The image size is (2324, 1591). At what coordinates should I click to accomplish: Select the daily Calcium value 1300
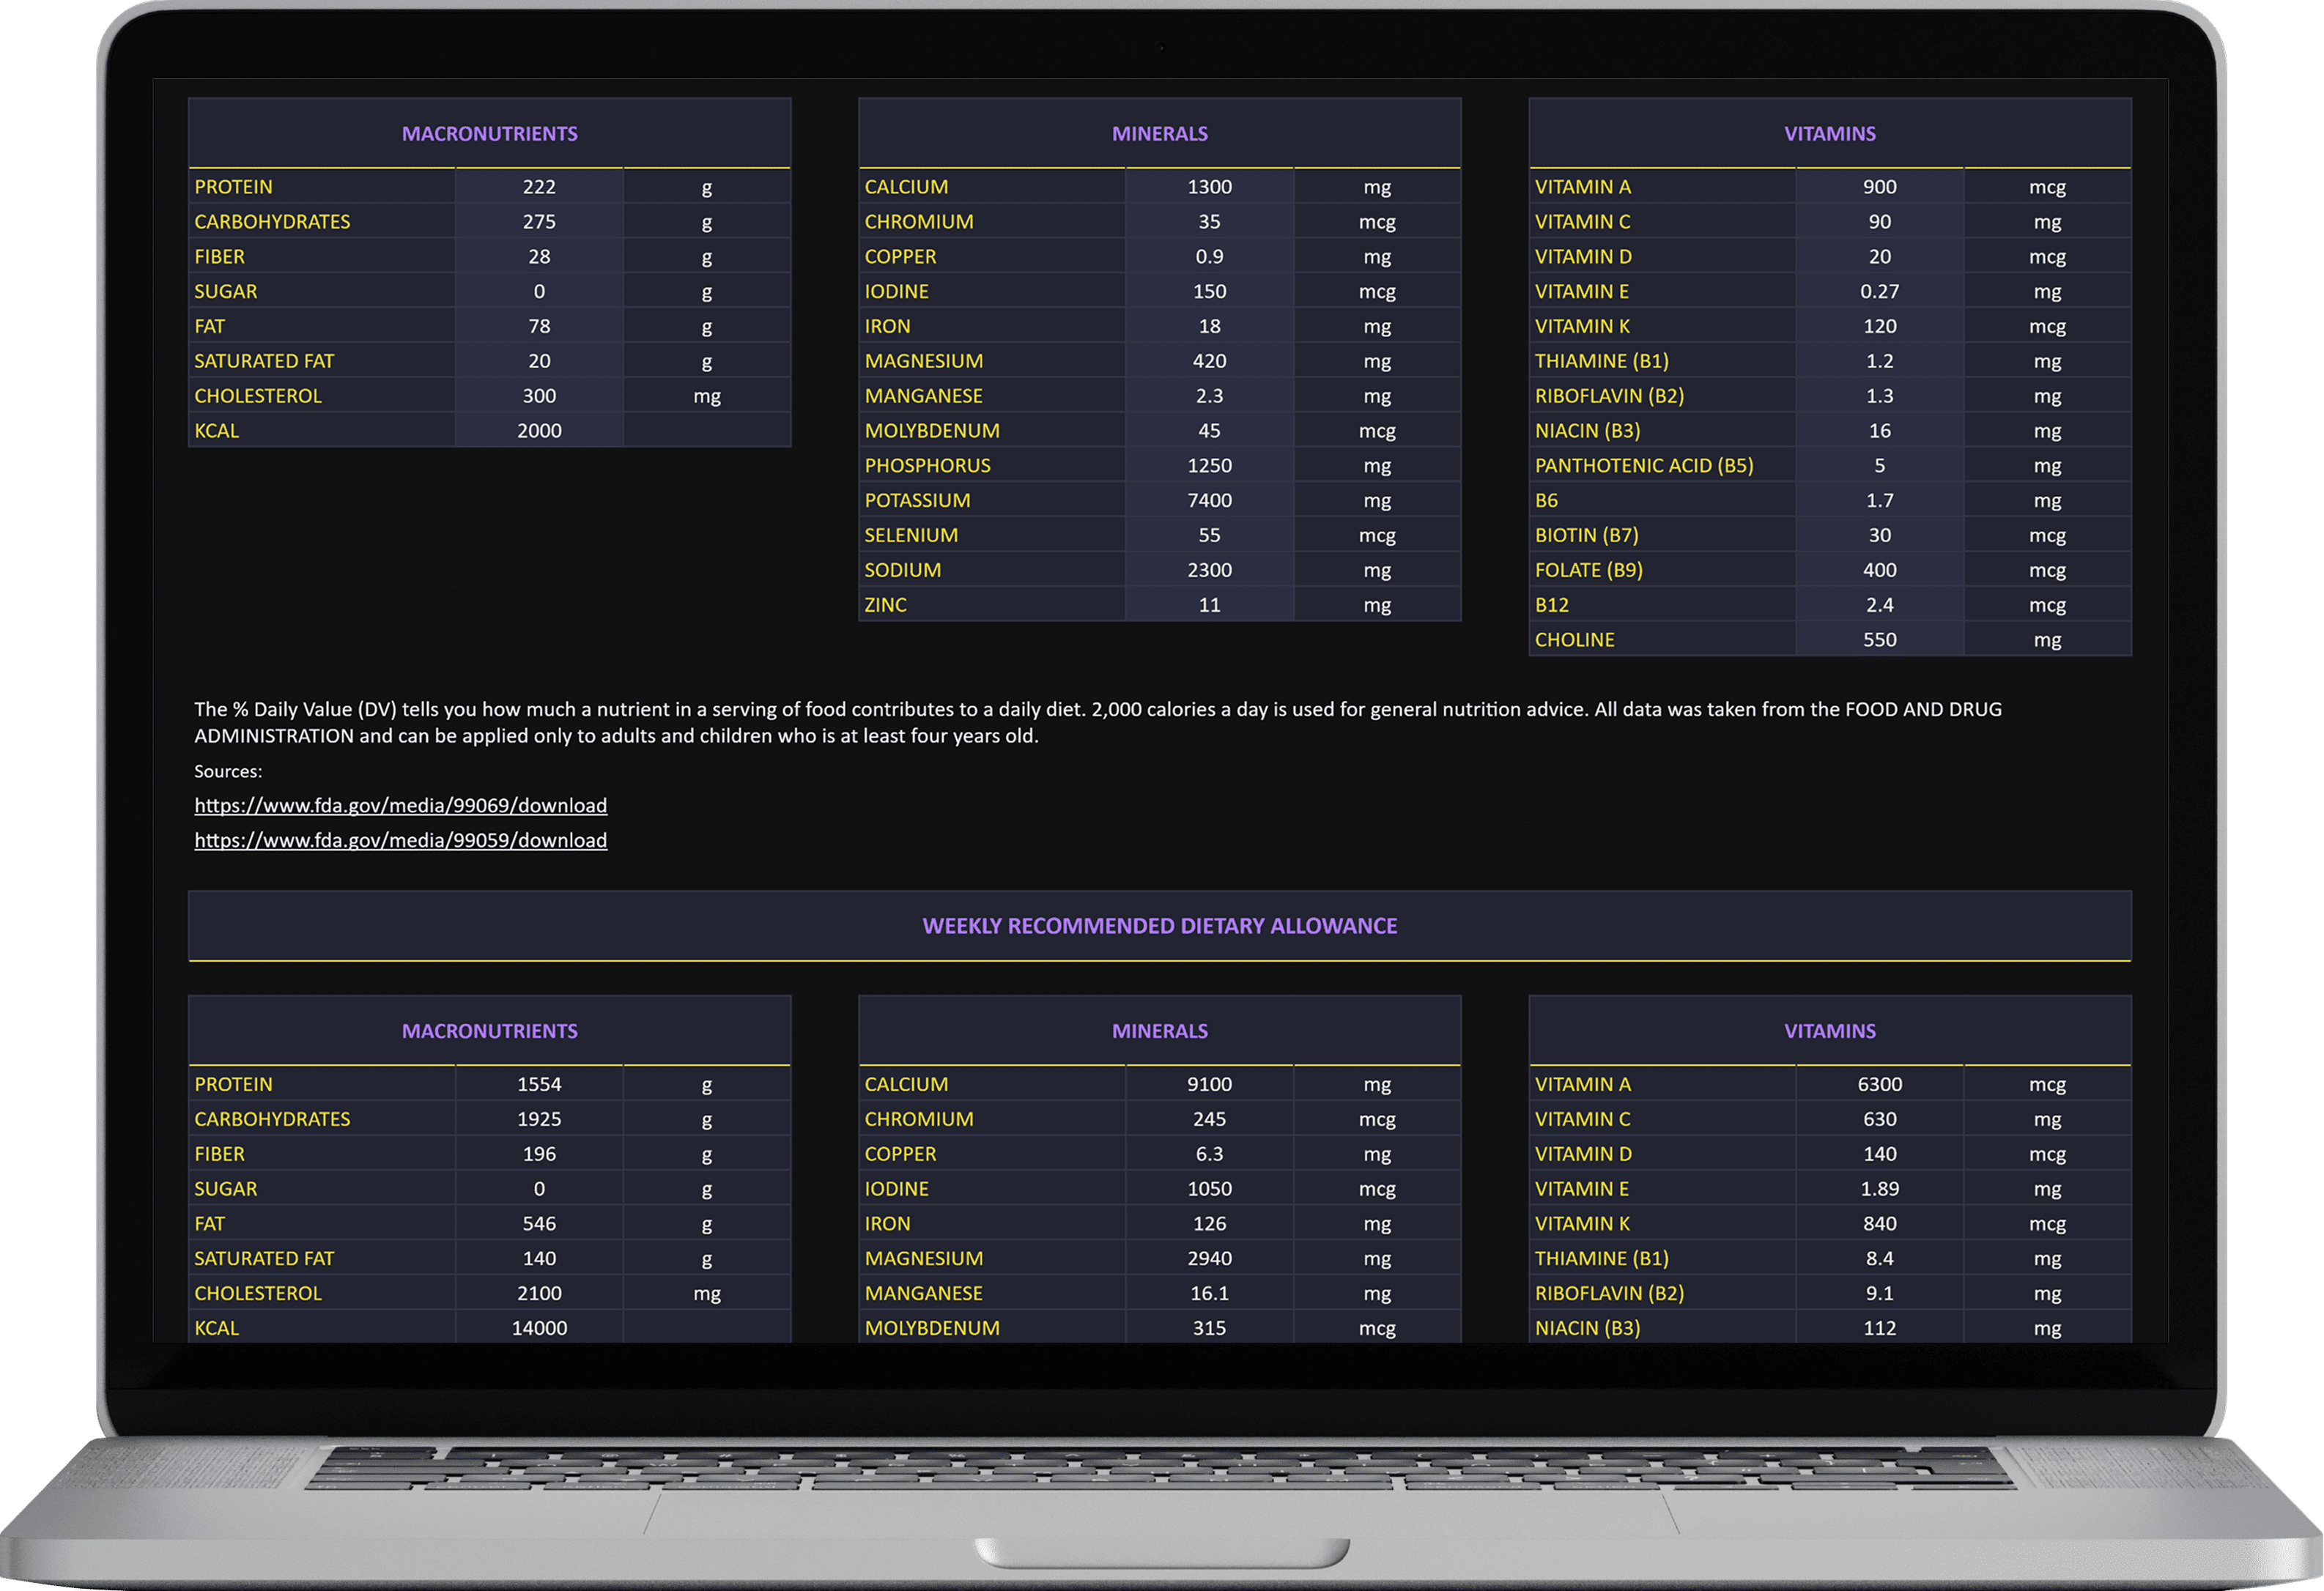pyautogui.click(x=1209, y=187)
